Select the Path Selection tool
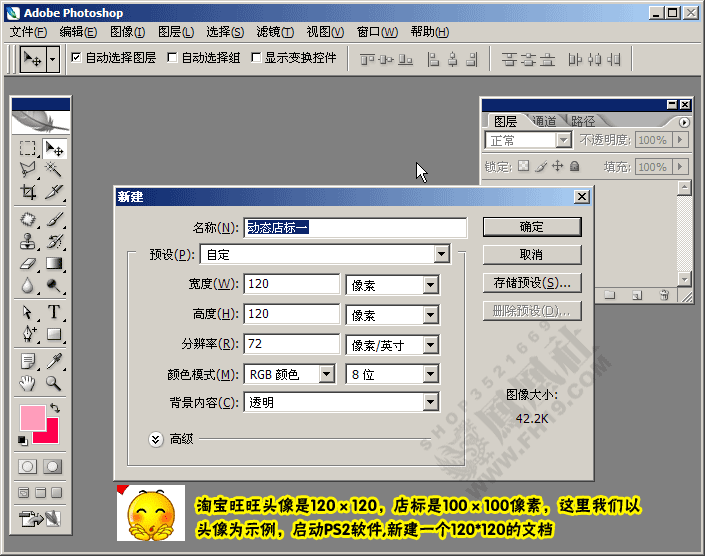Image resolution: width=705 pixels, height=556 pixels. point(27,312)
